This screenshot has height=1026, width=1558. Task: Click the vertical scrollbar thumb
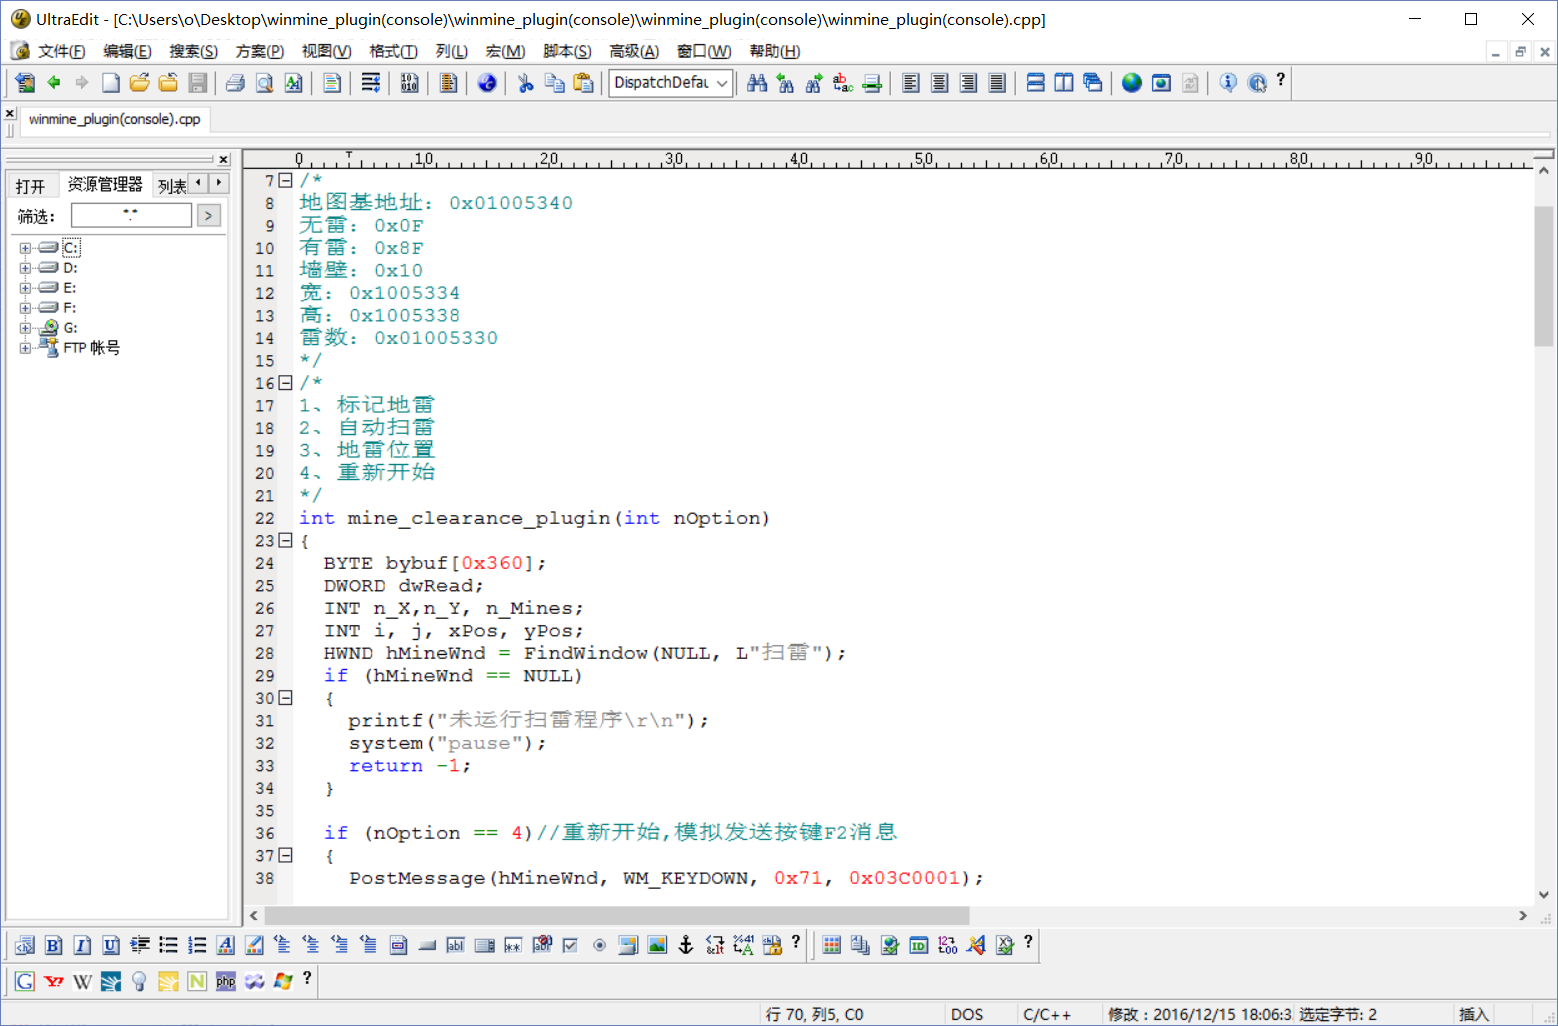point(1543,275)
